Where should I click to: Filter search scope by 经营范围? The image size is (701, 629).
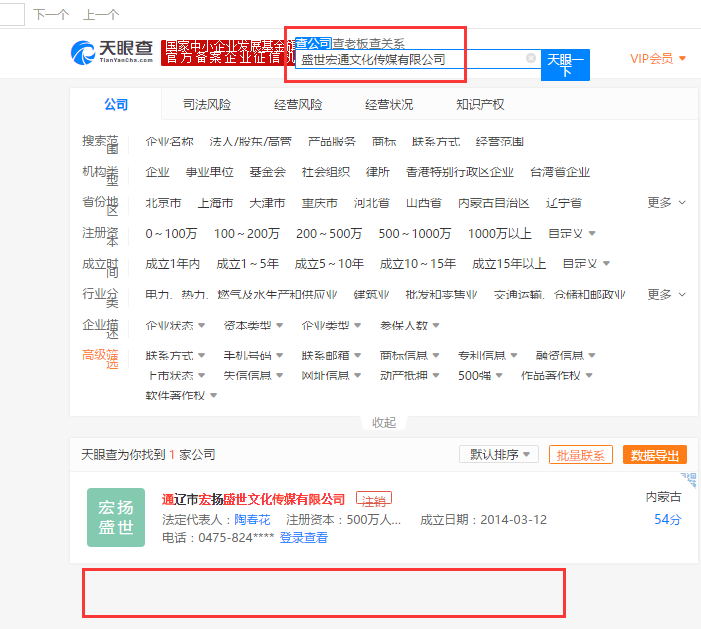(499, 142)
